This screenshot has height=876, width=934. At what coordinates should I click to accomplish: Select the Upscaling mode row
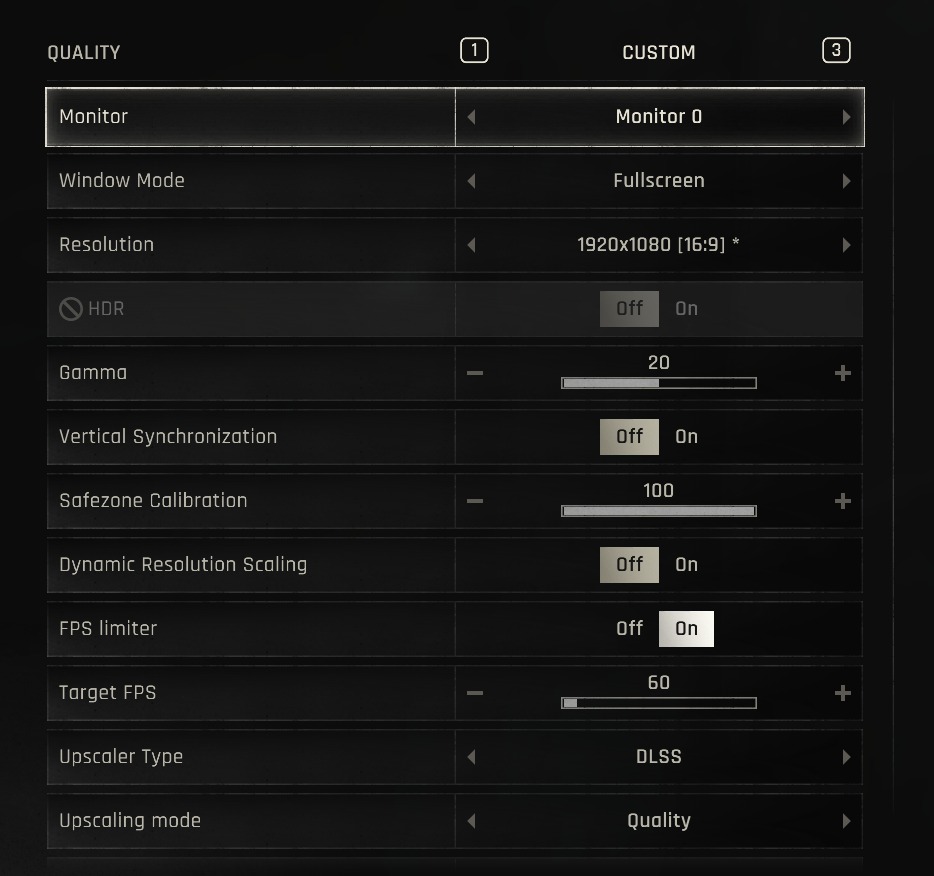(250, 821)
